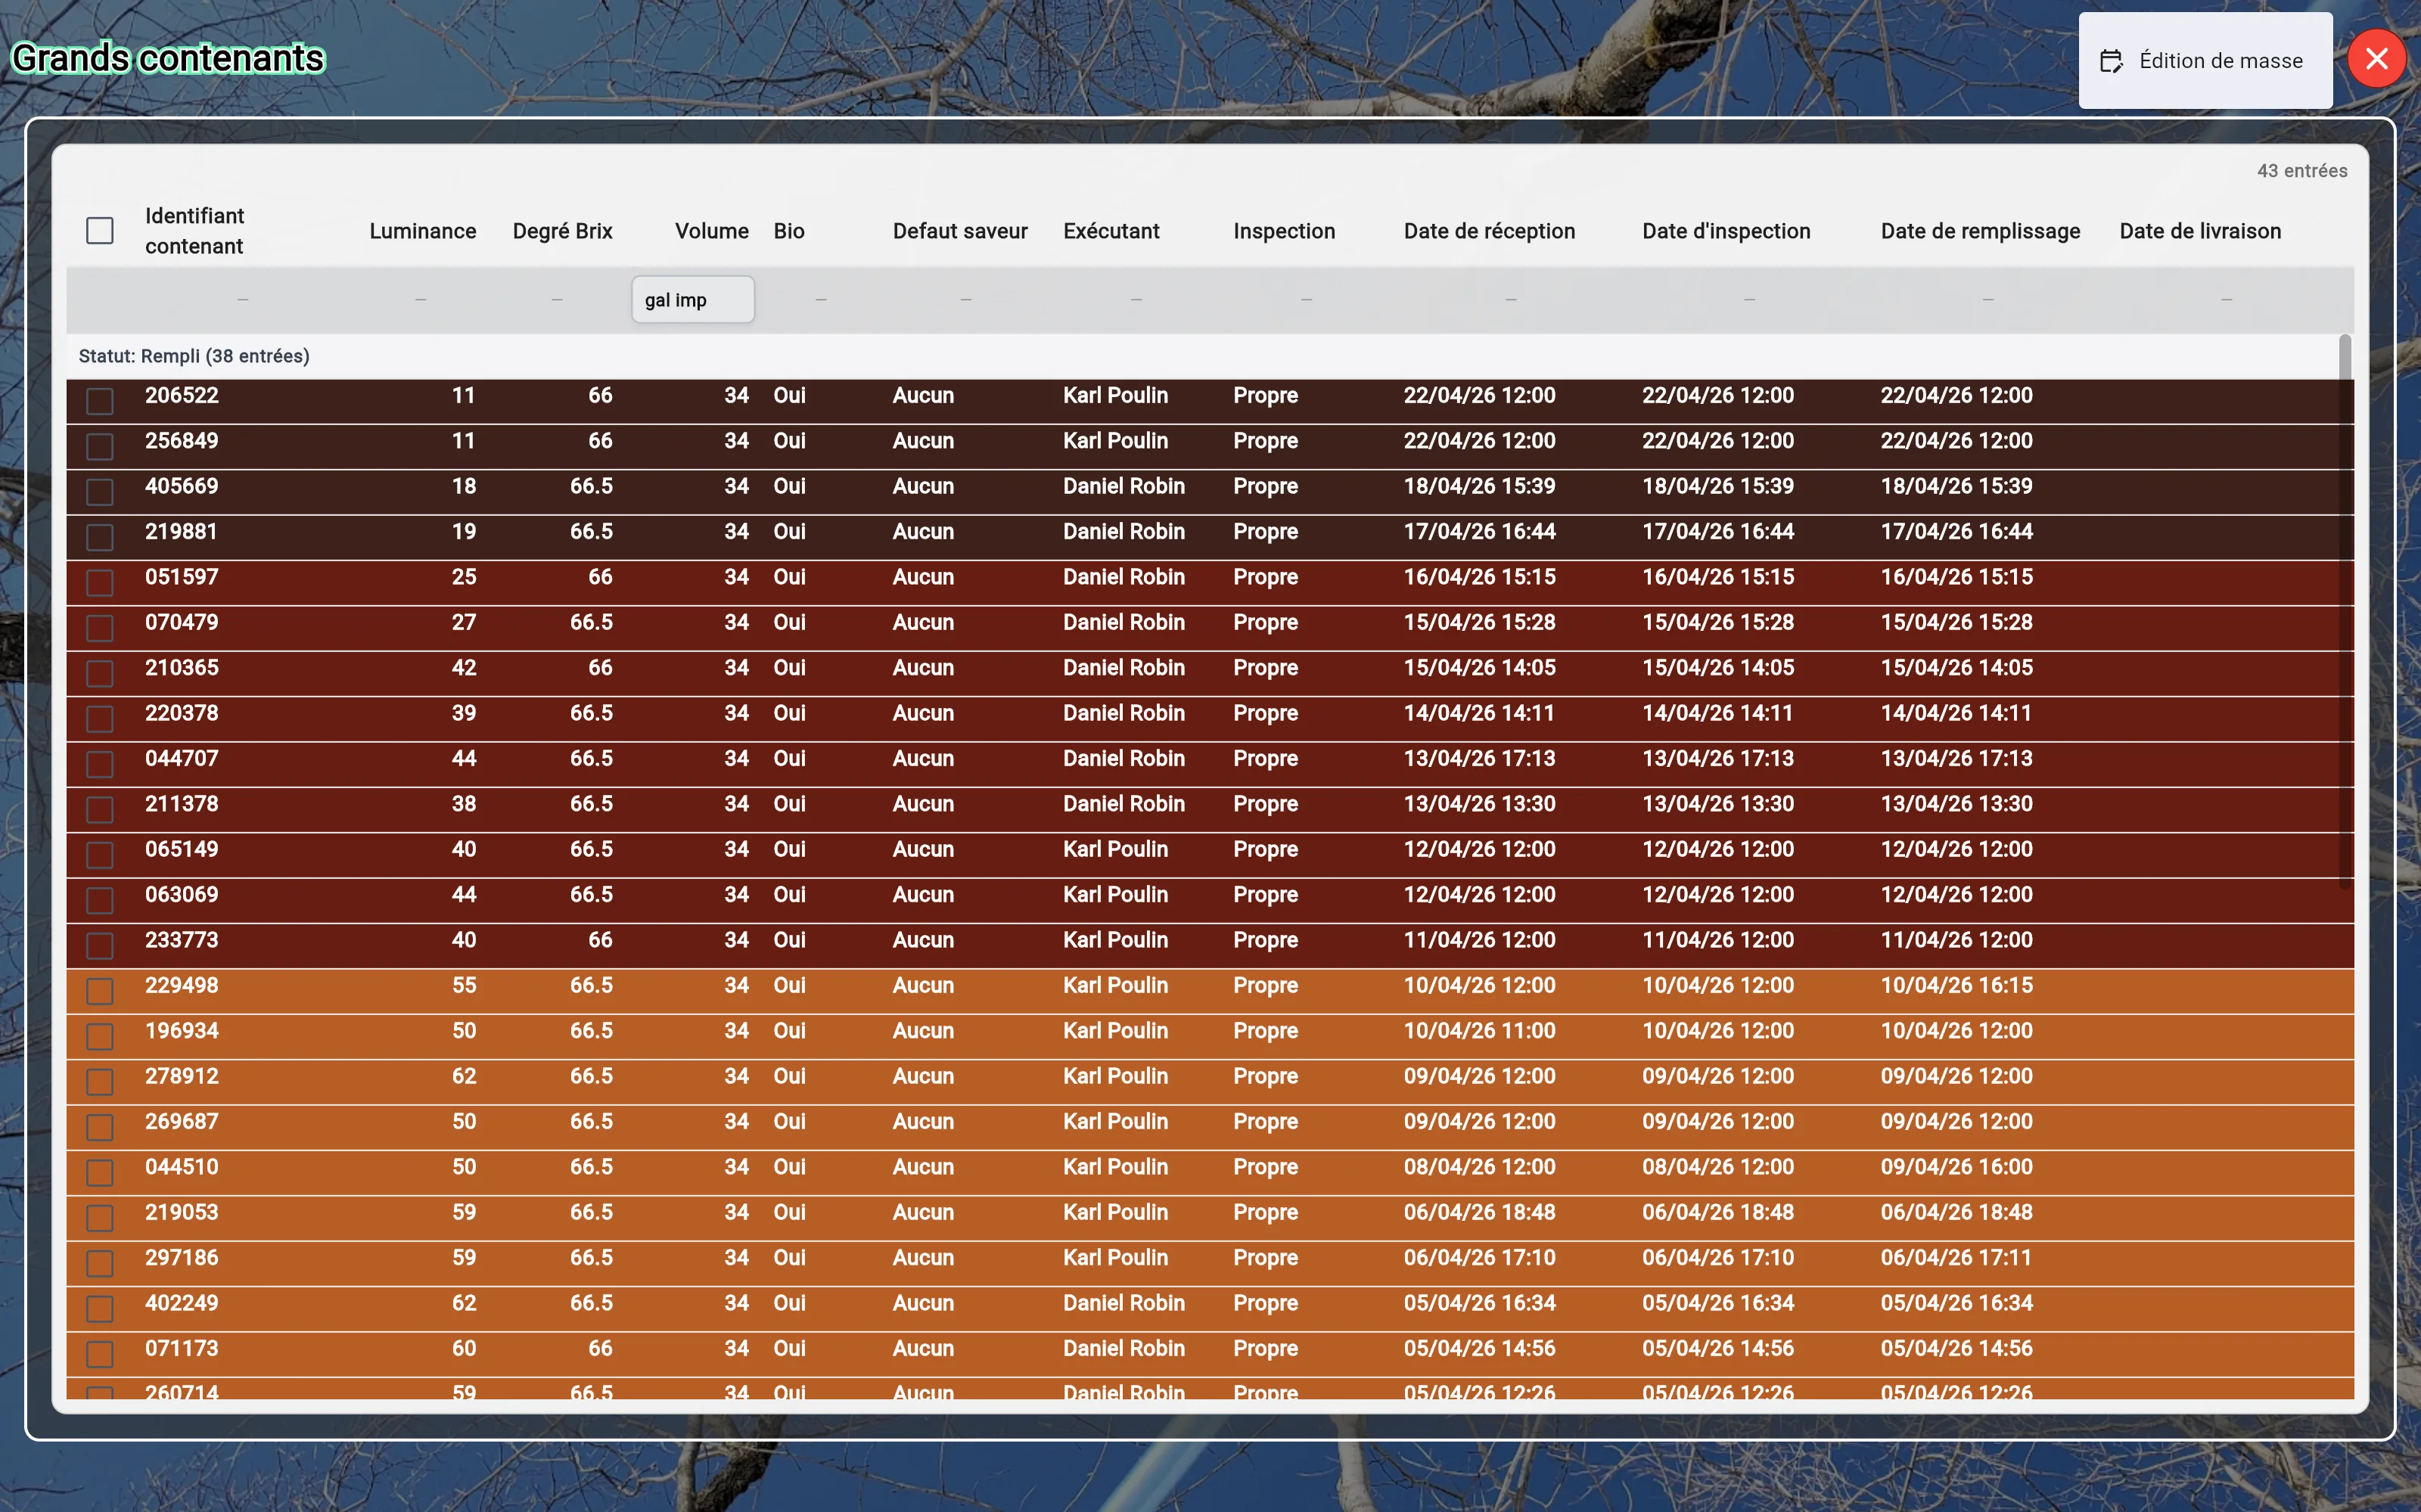This screenshot has width=2421, height=1512.
Task: Sort by Date de réception
Action: click(x=1489, y=231)
